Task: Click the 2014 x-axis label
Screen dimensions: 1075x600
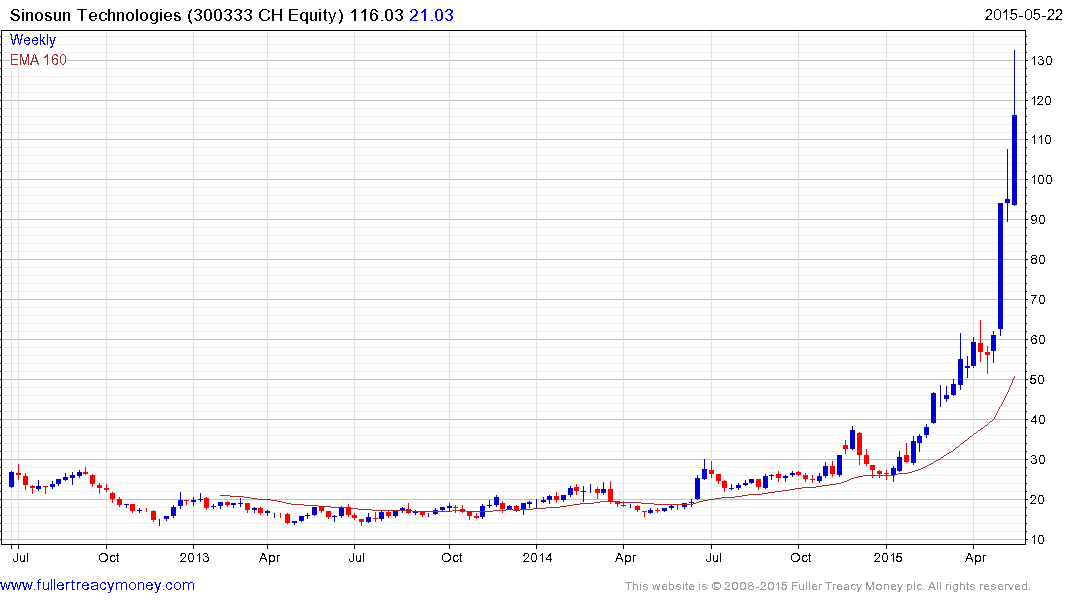Action: point(537,557)
